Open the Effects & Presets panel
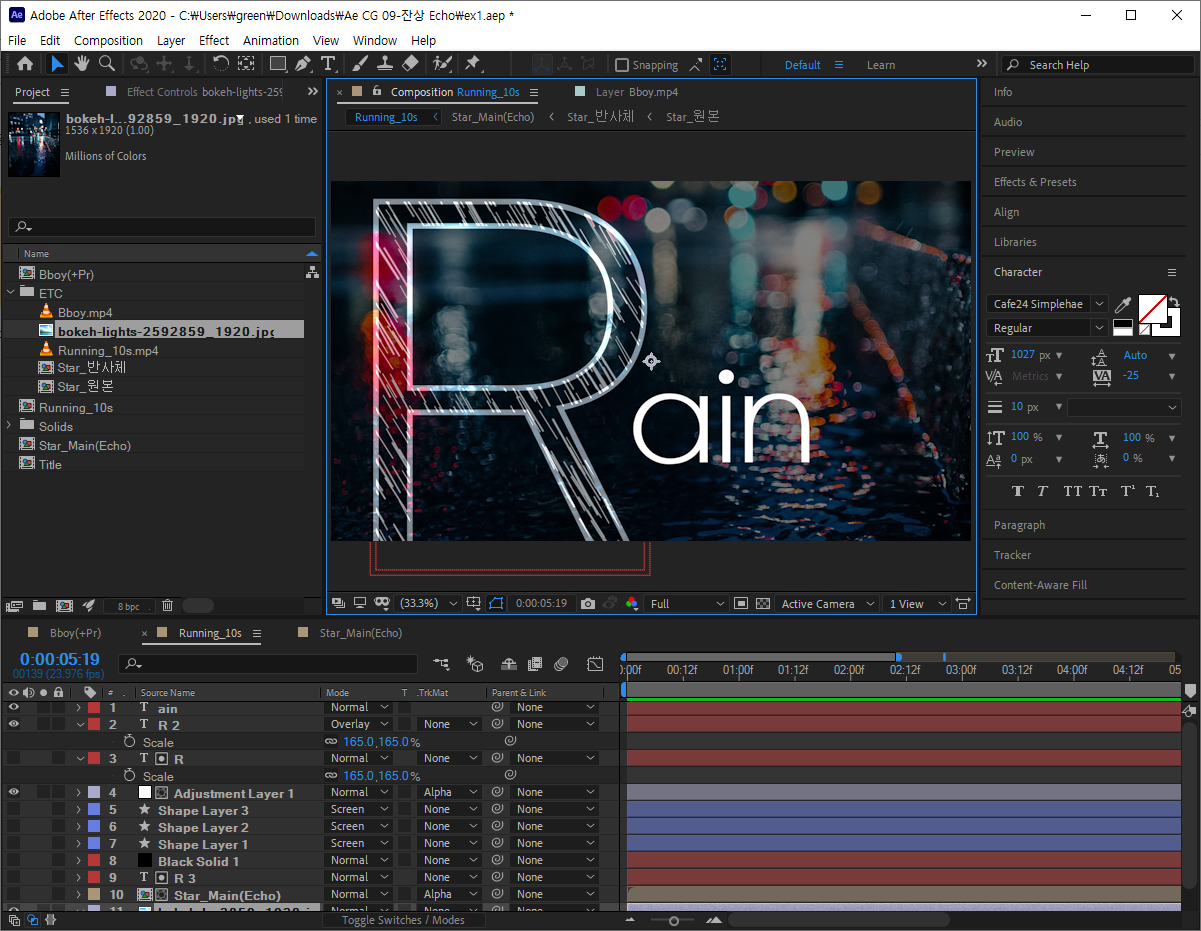 pos(1035,182)
